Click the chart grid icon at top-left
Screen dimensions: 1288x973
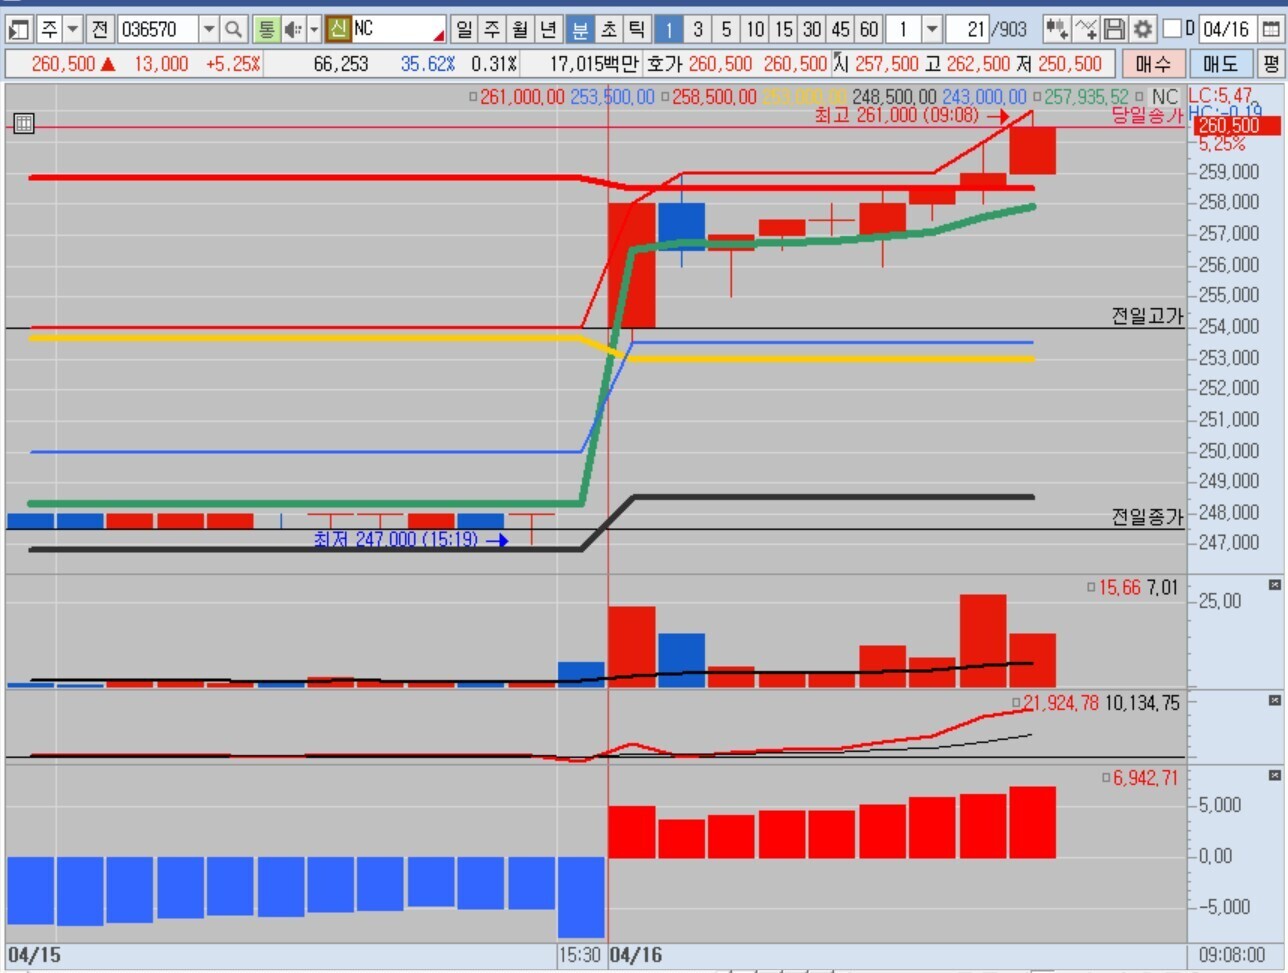click(x=24, y=123)
